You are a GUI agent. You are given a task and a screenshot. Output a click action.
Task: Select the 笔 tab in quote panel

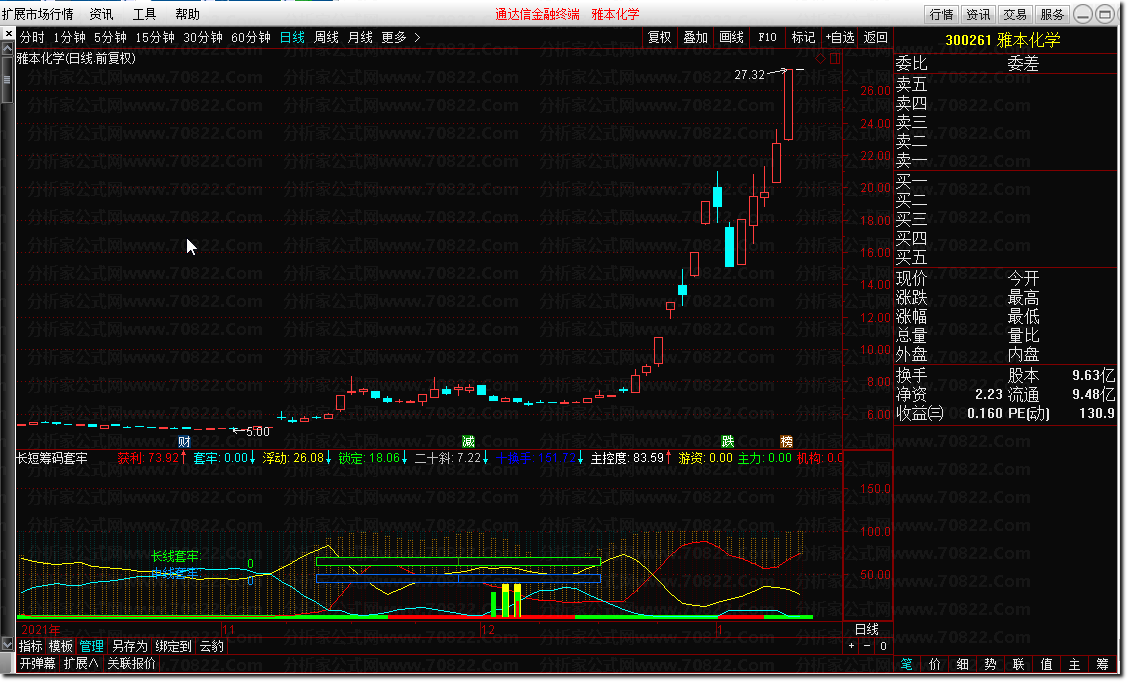click(x=907, y=664)
